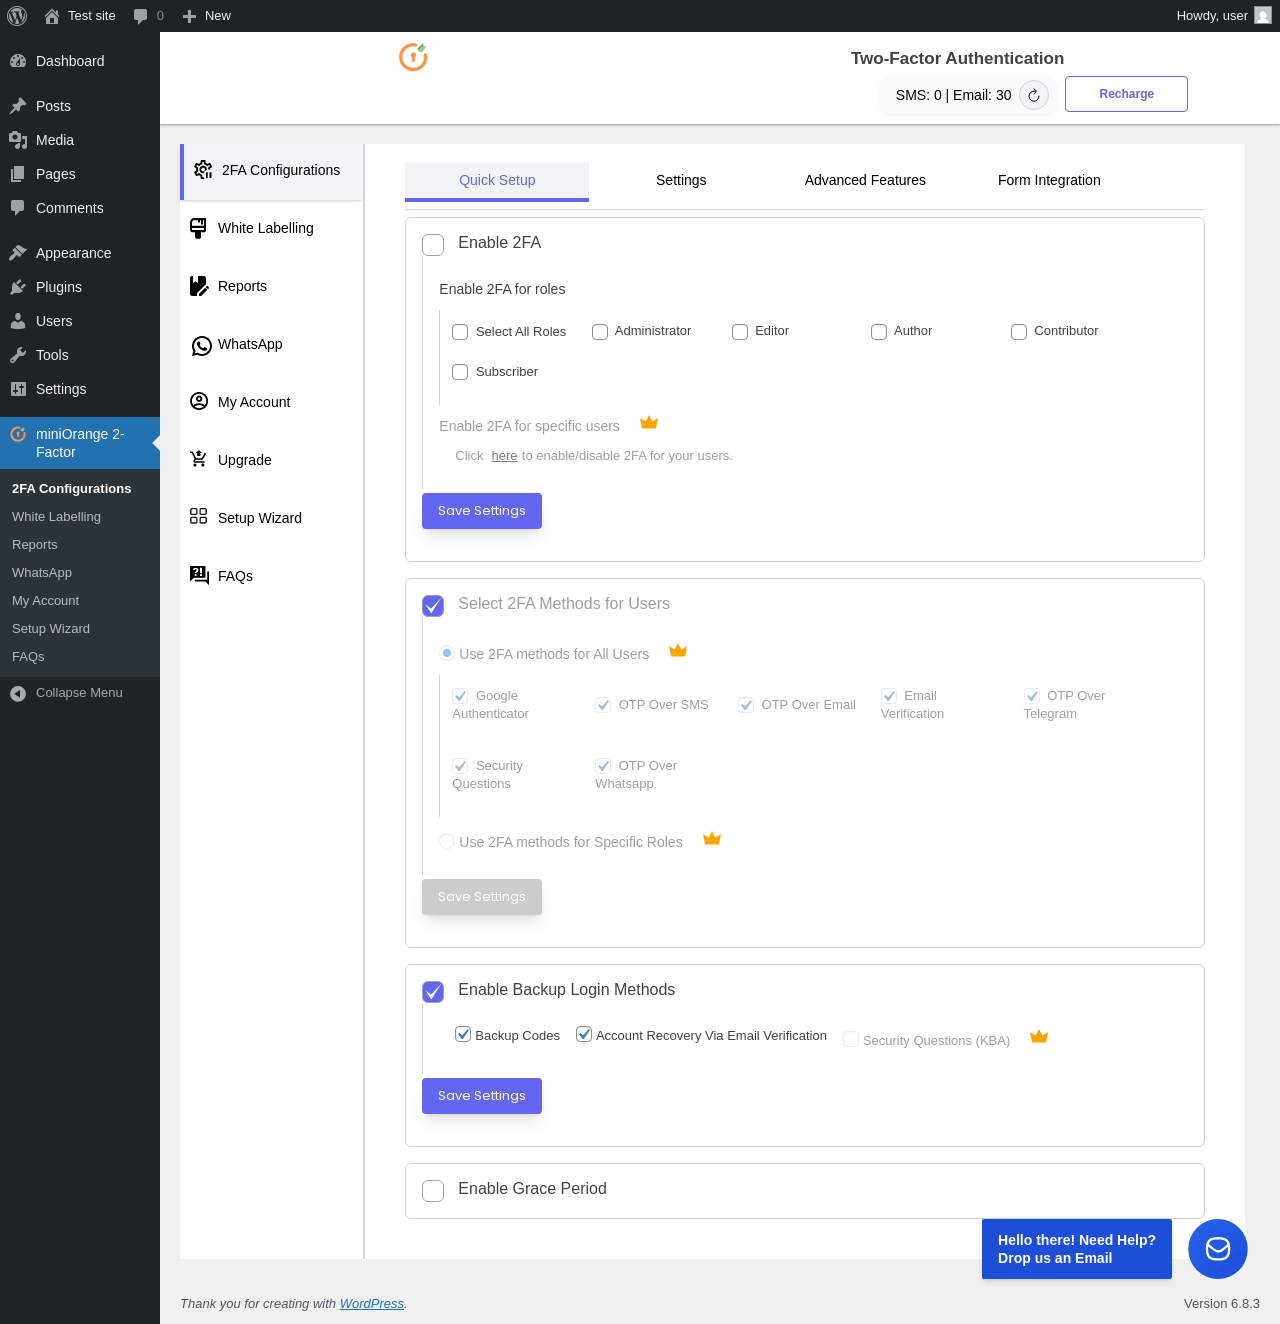Uncheck Account Recovery Via Email Verification
Image resolution: width=1280 pixels, height=1324 pixels.
(584, 1034)
